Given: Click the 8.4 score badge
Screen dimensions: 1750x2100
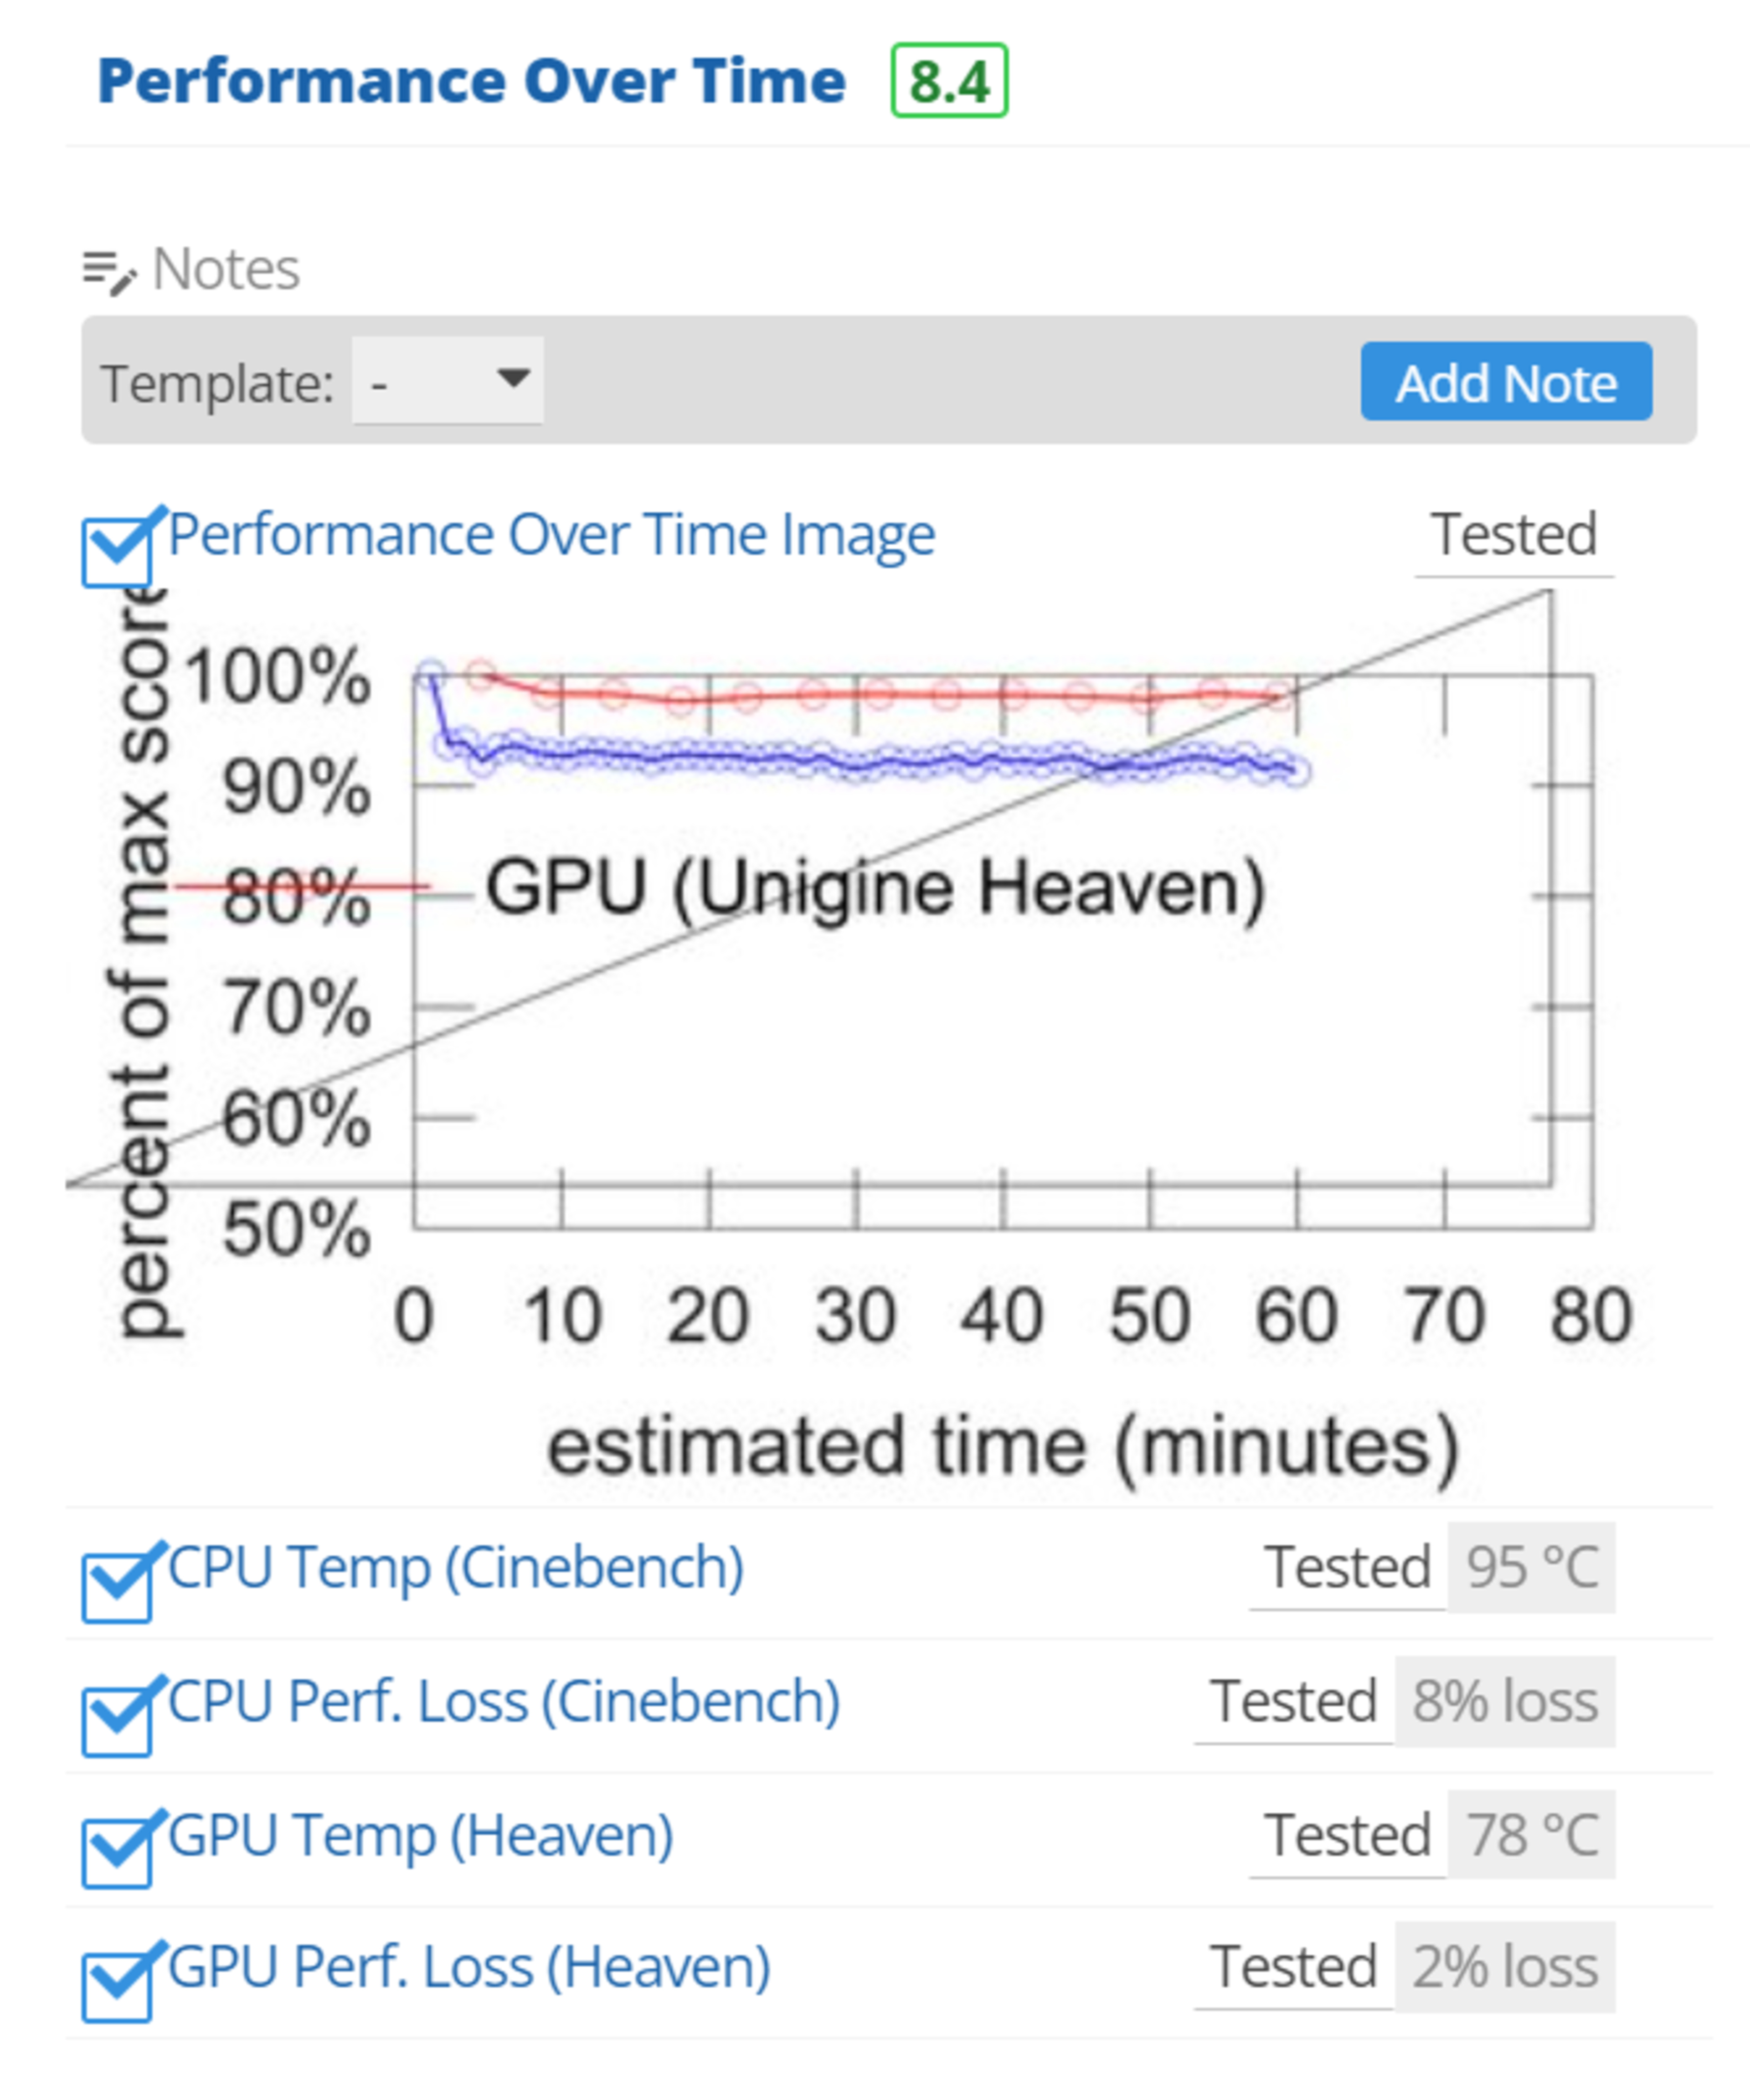Looking at the screenshot, I should point(948,81).
